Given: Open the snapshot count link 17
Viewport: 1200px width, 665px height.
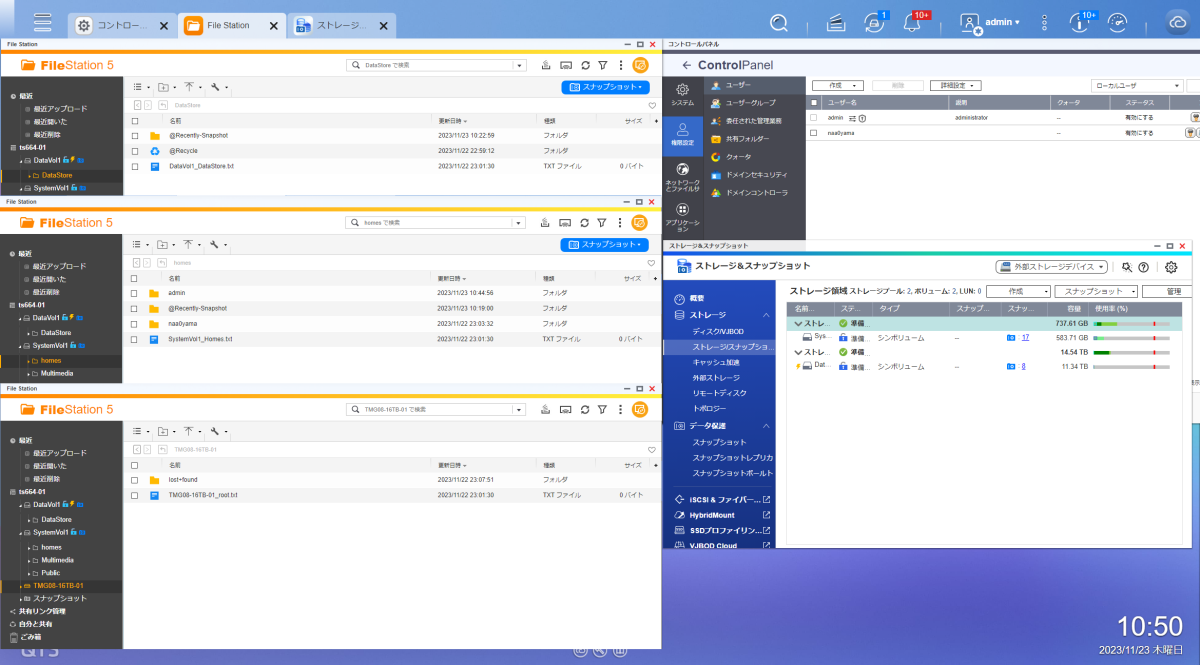Looking at the screenshot, I should click(x=1025, y=338).
